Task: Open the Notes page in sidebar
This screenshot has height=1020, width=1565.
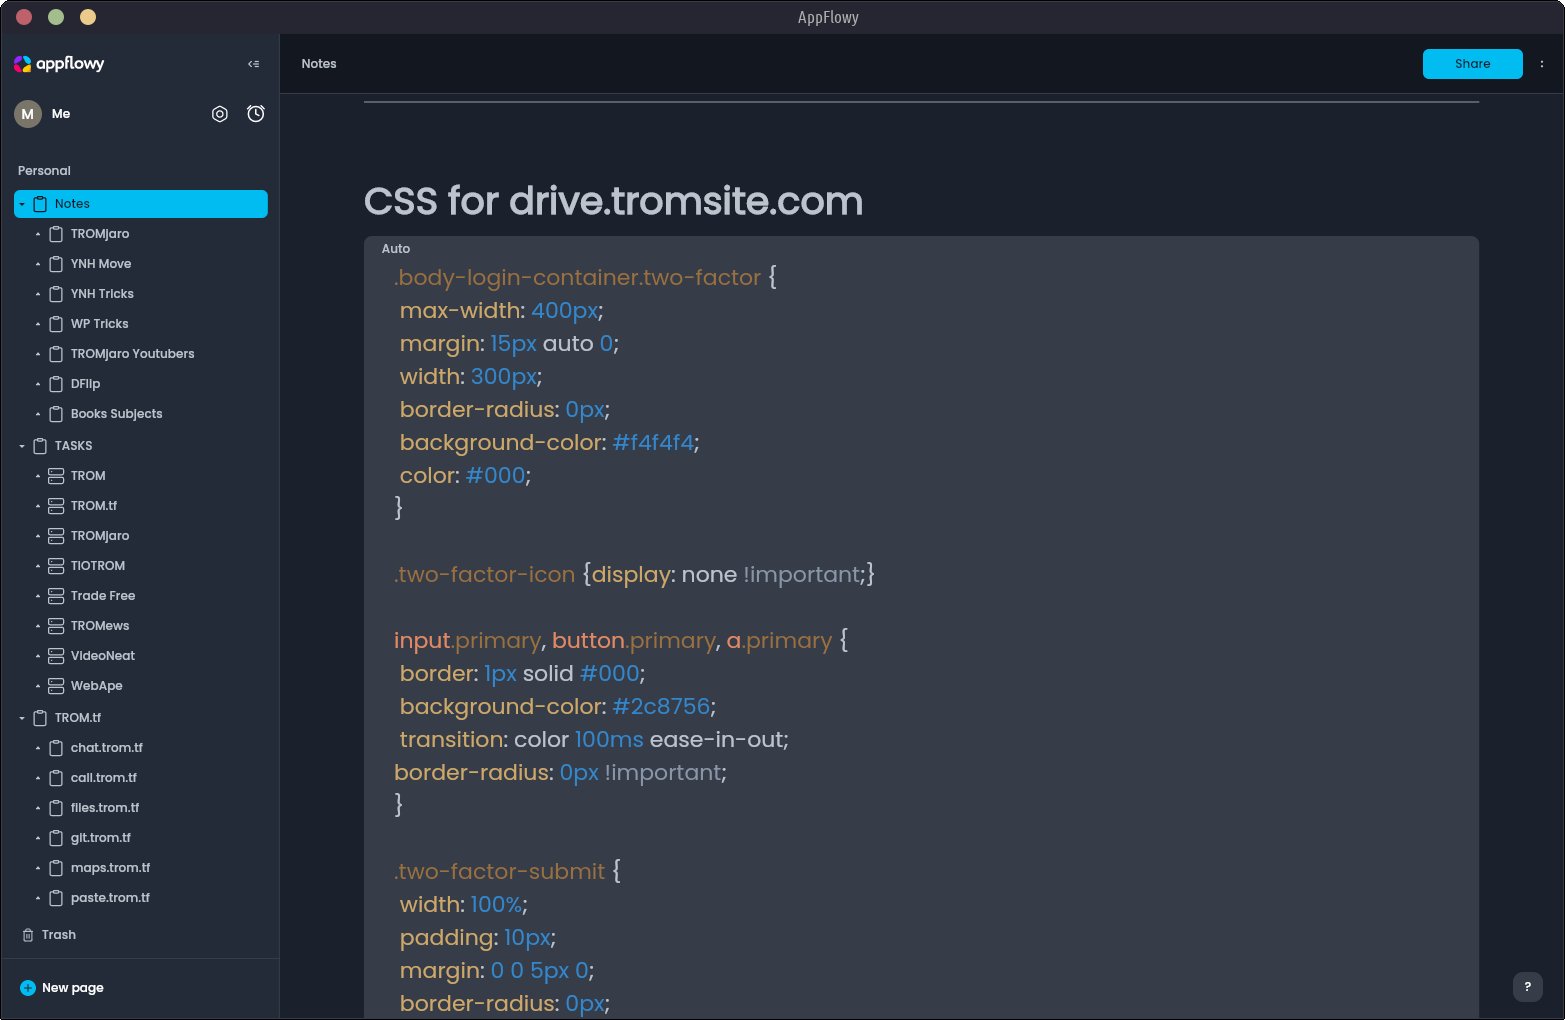Action: (x=141, y=204)
